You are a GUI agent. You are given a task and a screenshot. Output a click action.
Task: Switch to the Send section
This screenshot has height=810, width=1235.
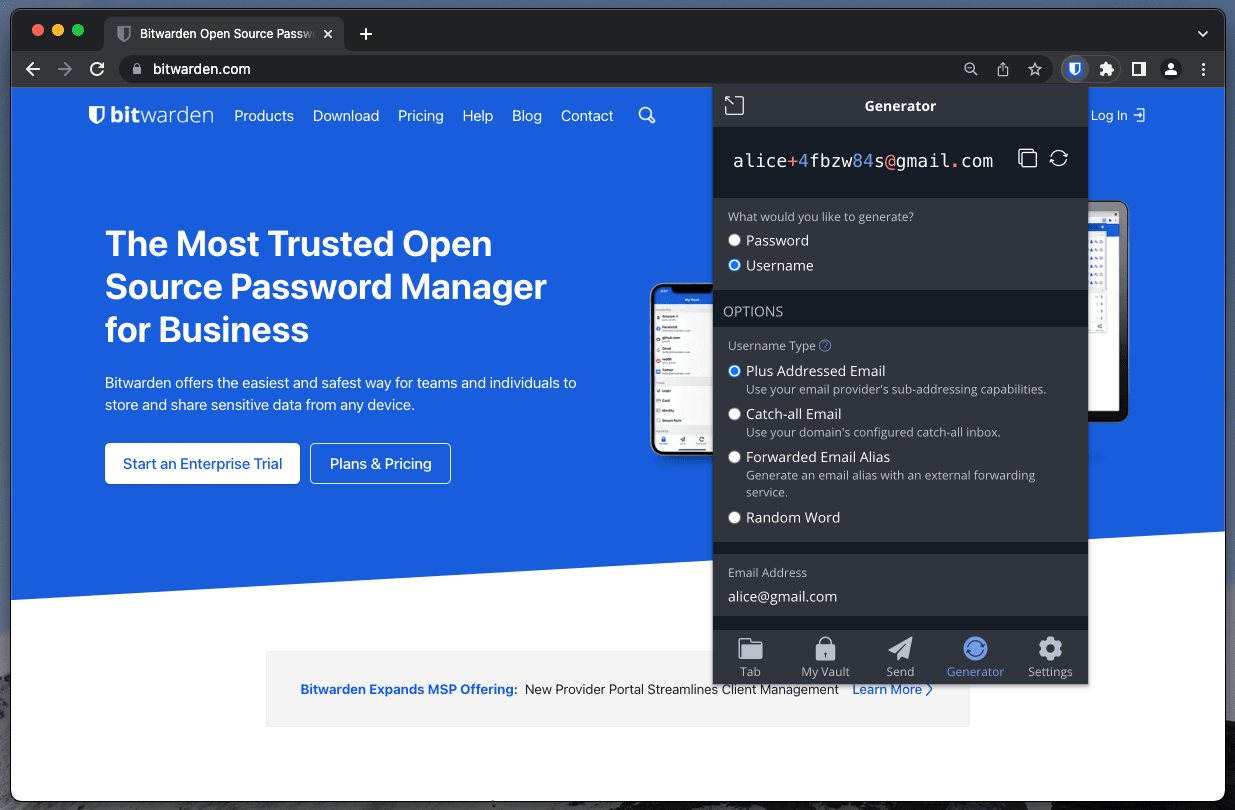[900, 657]
